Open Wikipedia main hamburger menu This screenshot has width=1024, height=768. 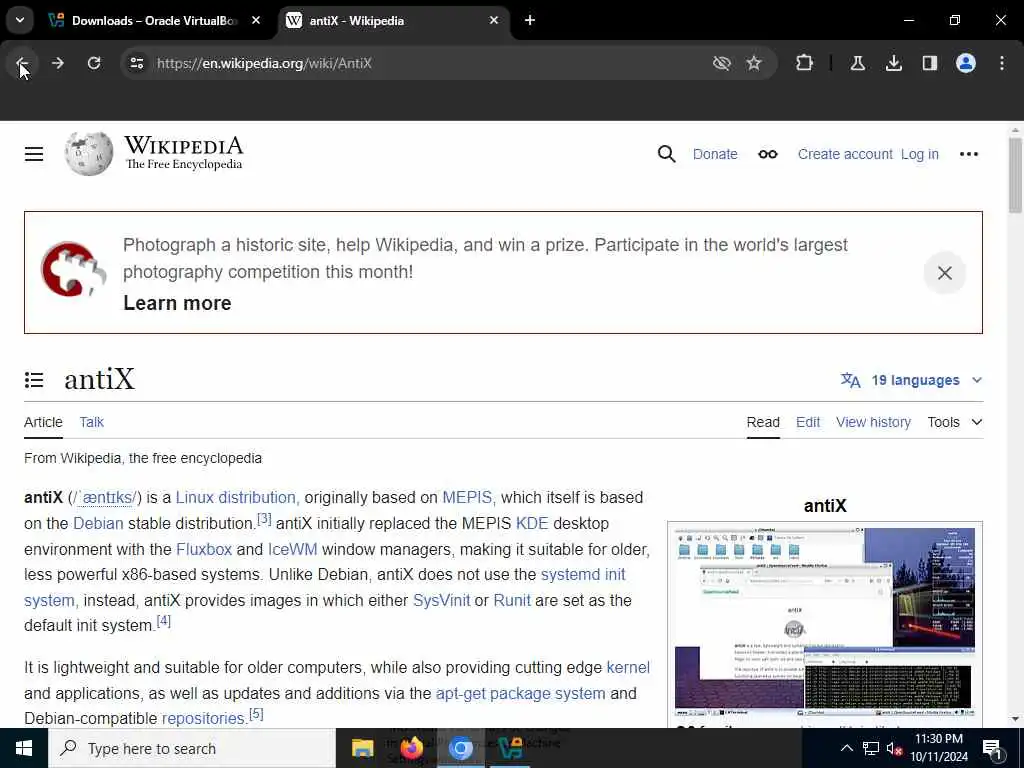[34, 154]
